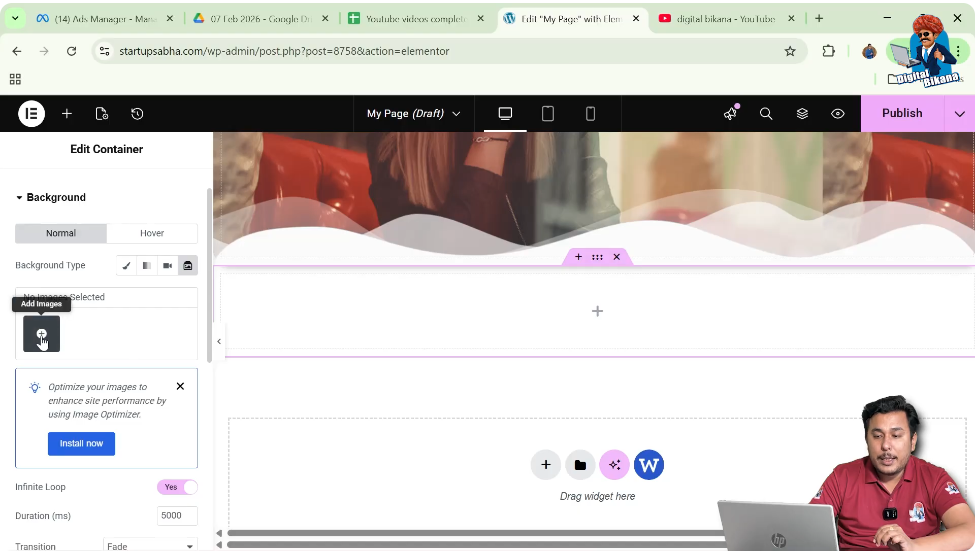Select the Hover background state
This screenshot has width=977, height=554.
(152, 233)
